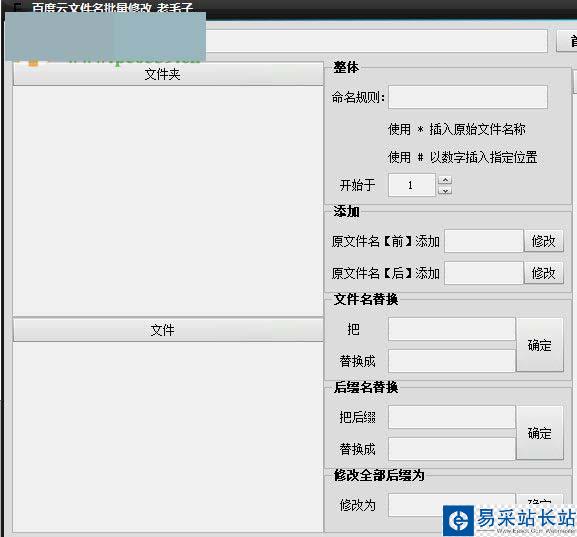577x537 pixels.
Task: Decrease the 开始于 value with down arrow
Action: (x=445, y=191)
